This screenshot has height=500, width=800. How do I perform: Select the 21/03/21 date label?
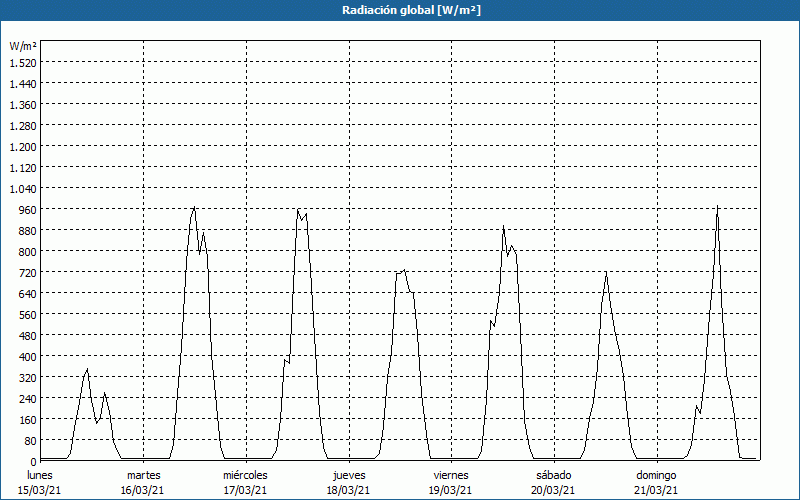point(656,490)
